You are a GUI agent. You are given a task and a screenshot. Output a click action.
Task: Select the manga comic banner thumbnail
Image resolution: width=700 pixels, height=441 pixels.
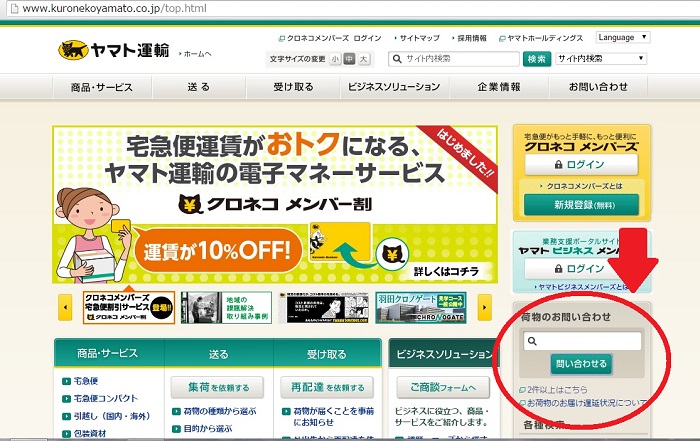pyautogui.click(x=324, y=308)
